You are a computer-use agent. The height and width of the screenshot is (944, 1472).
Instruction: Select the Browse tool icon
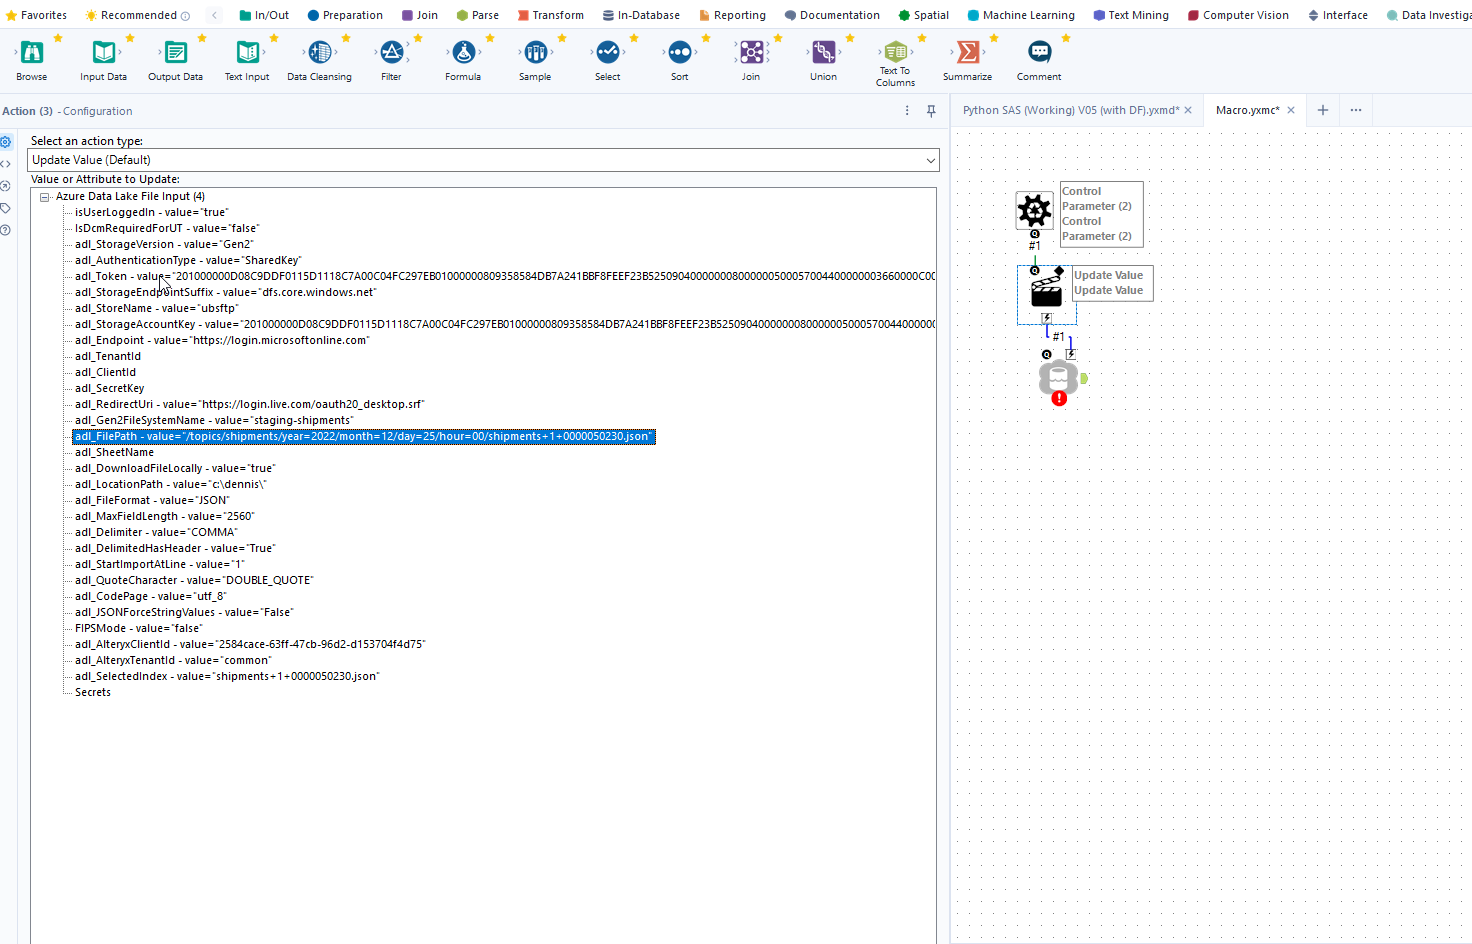point(32,53)
